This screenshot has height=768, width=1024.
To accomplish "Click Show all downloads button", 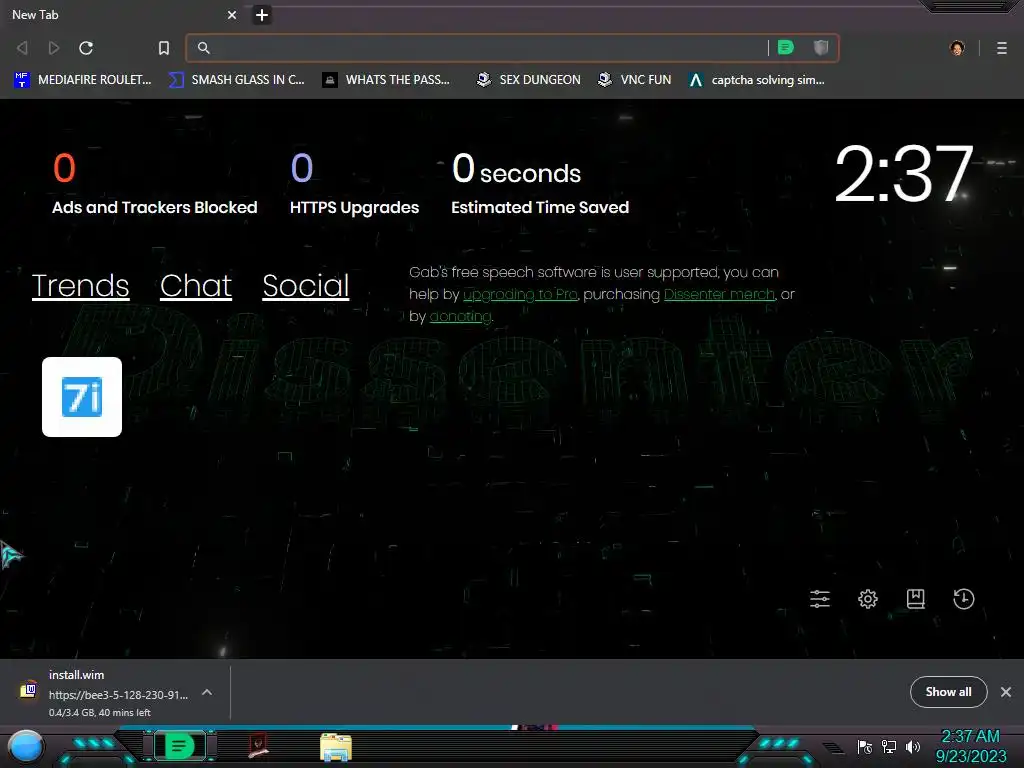I will [948, 692].
